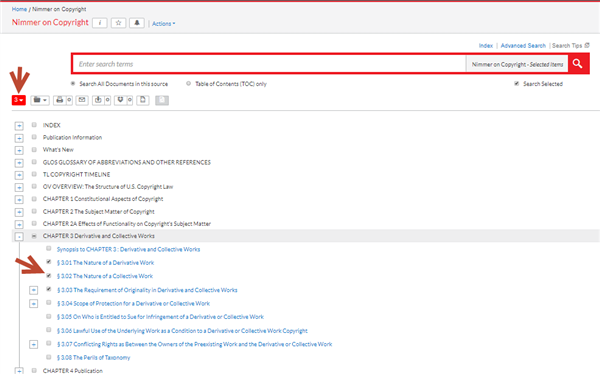The height and width of the screenshot is (374, 600).
Task: Click the Dropbox-style export icon
Action: click(121, 100)
